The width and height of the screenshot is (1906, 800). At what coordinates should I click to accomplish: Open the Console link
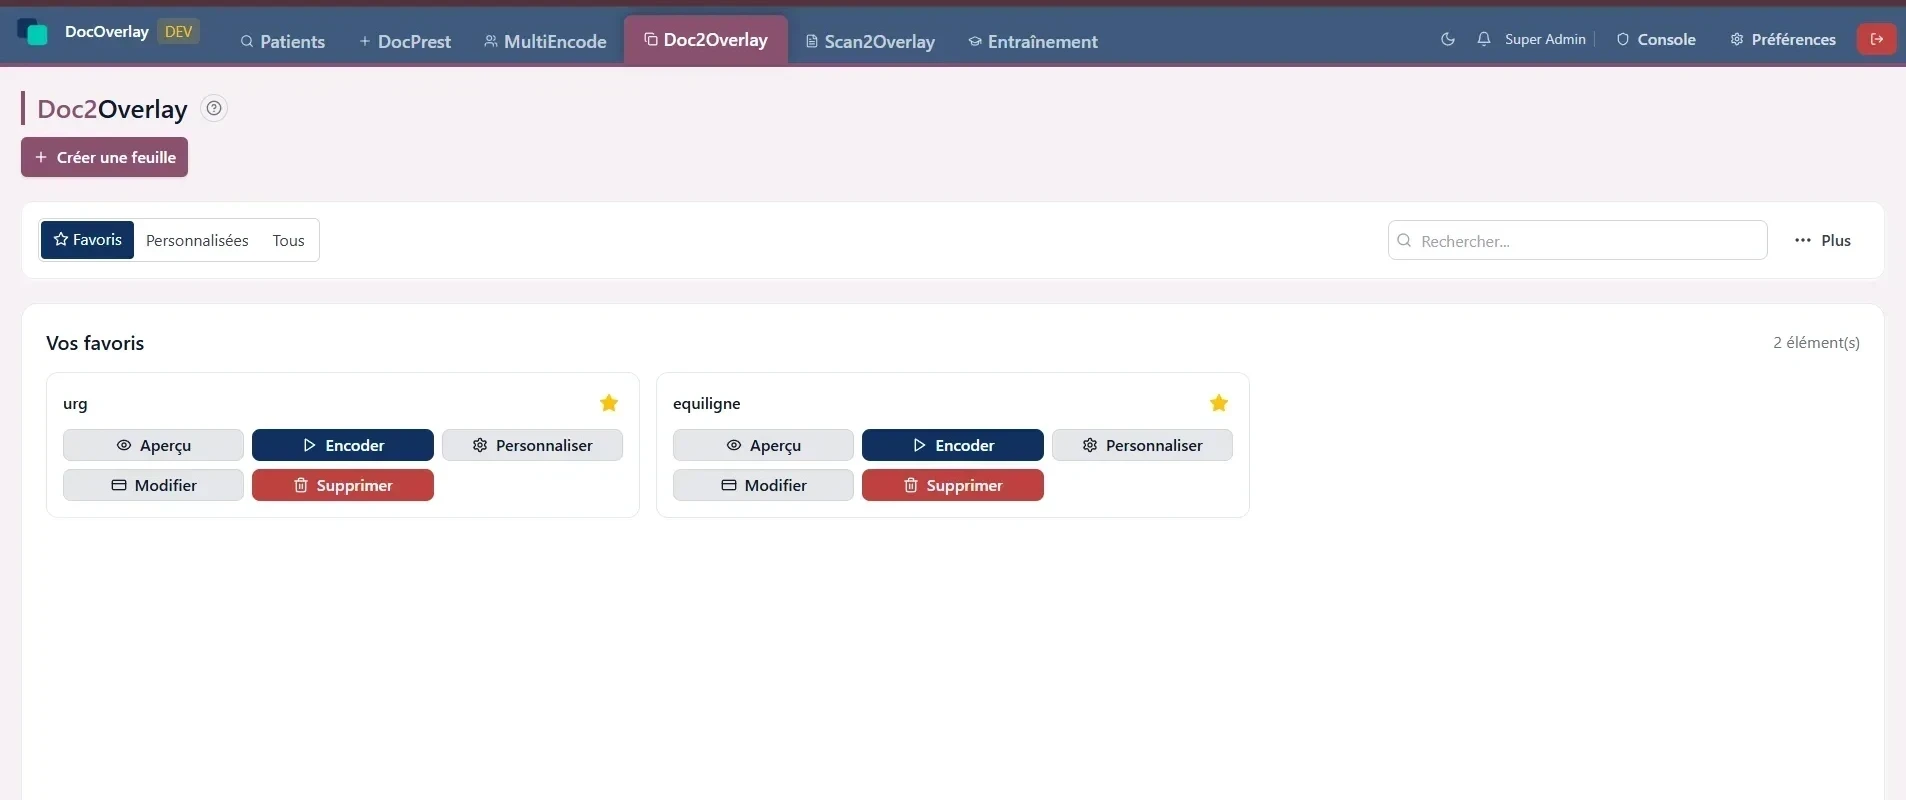point(1656,39)
